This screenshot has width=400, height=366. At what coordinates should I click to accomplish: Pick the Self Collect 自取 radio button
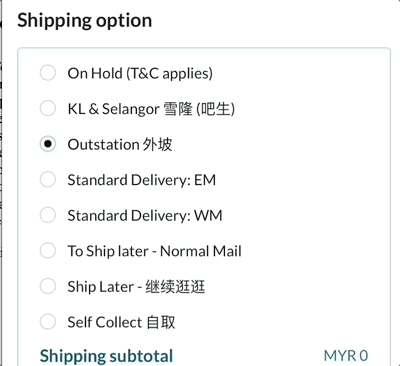tap(48, 322)
